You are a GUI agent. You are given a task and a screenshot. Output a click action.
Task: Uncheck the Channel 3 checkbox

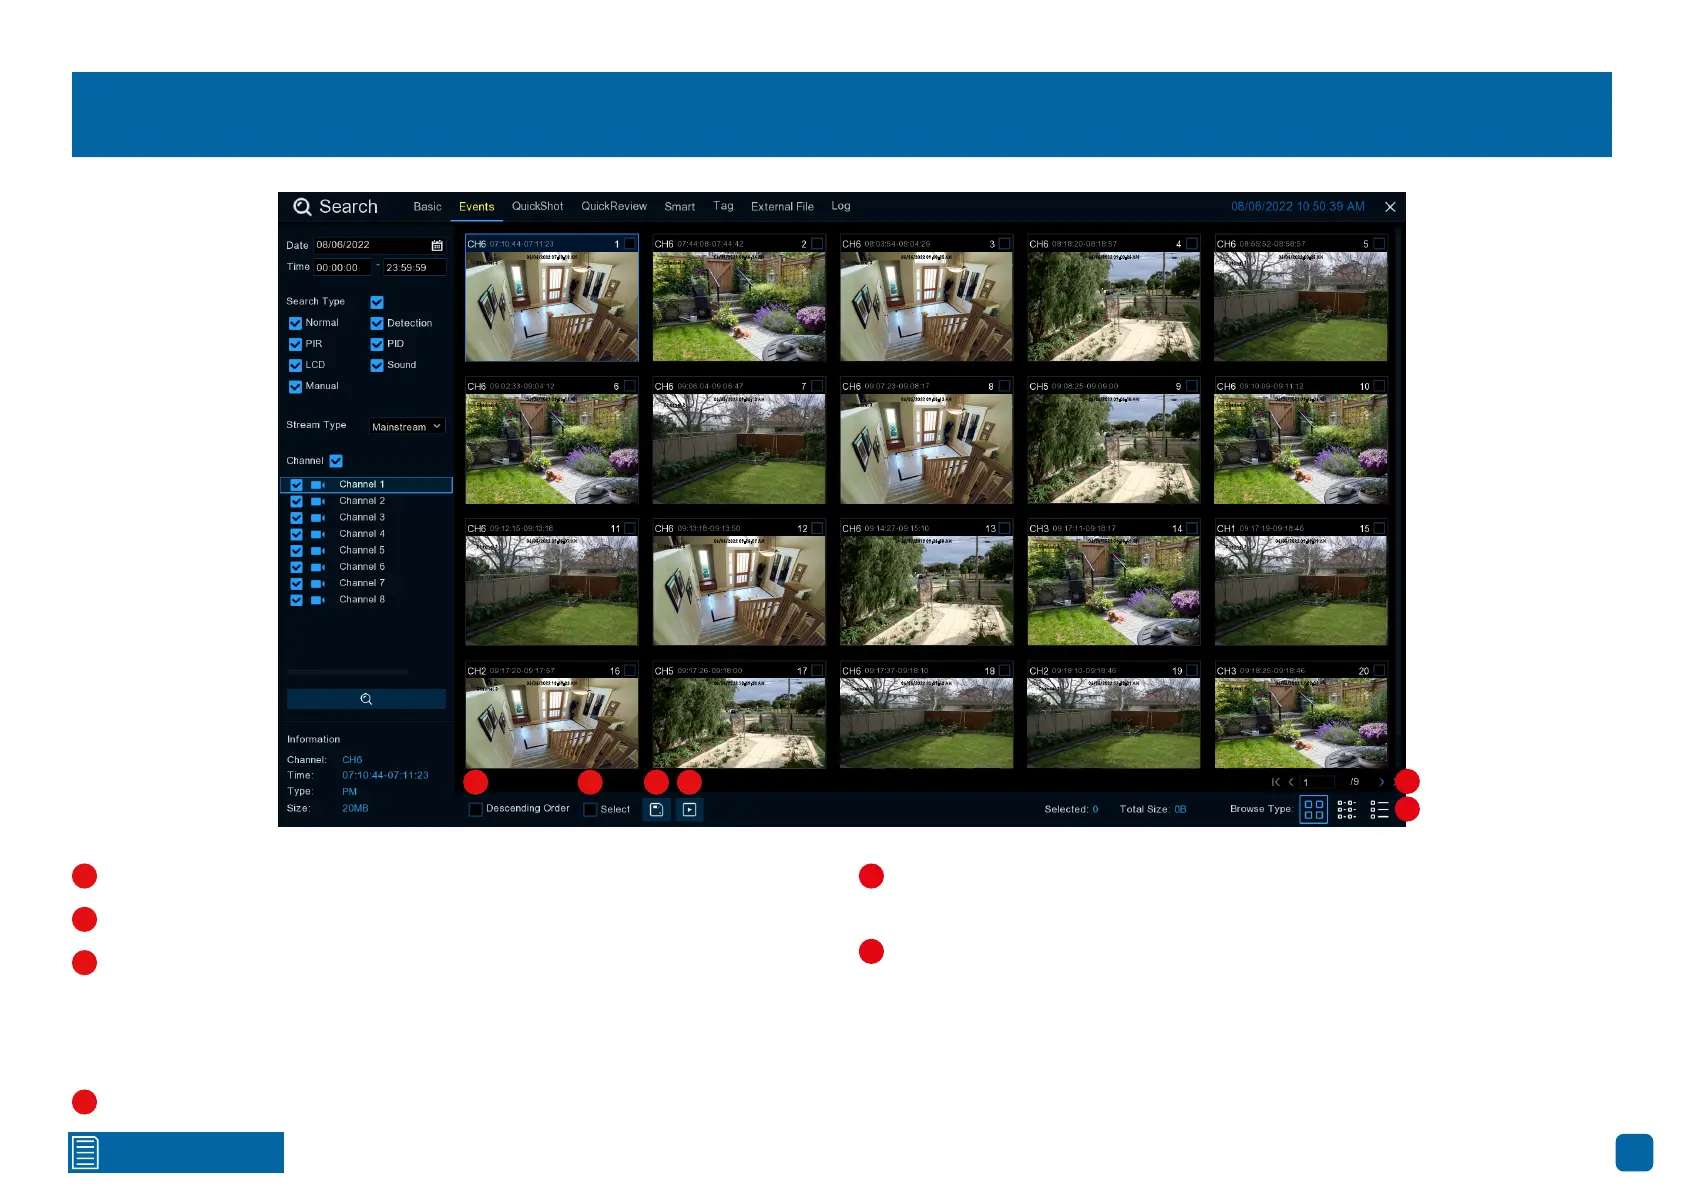pos(296,518)
